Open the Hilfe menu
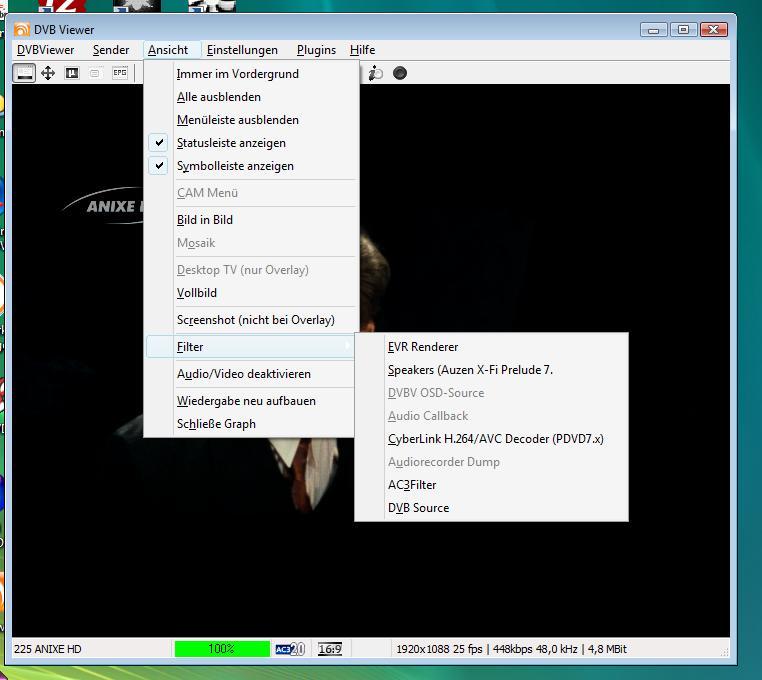 [x=363, y=50]
